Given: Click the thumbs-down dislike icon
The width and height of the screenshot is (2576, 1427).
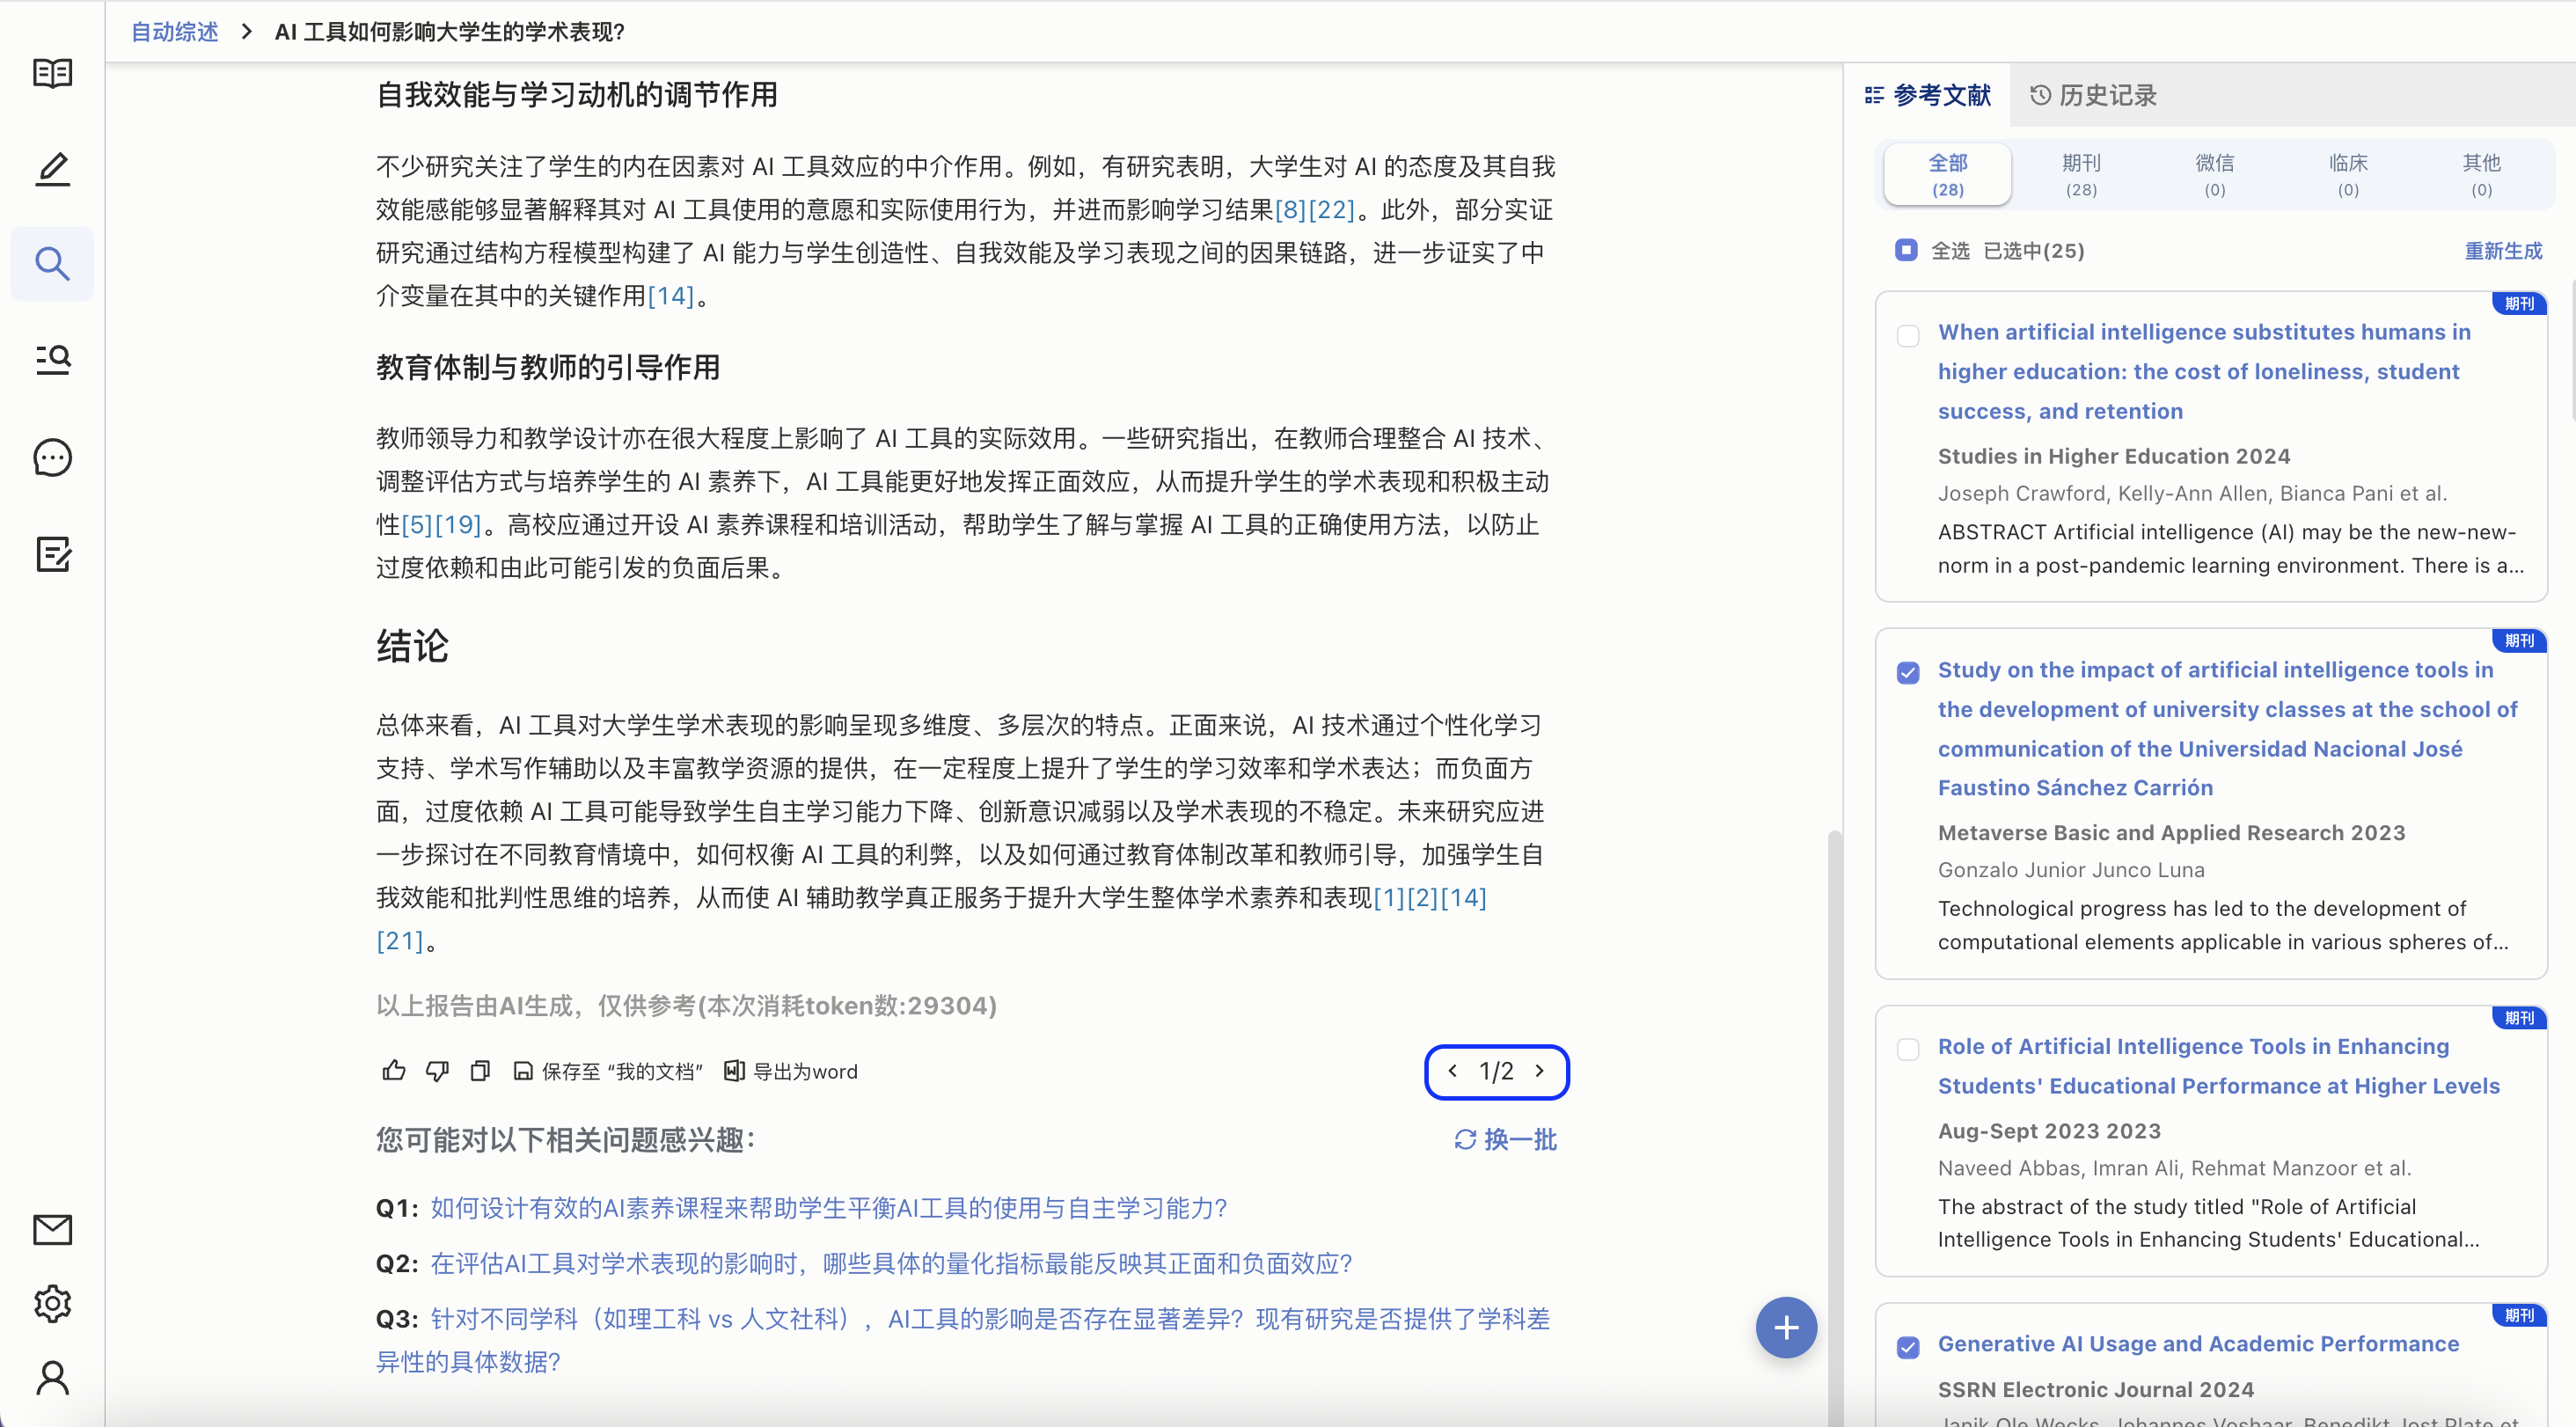Looking at the screenshot, I should tap(437, 1070).
